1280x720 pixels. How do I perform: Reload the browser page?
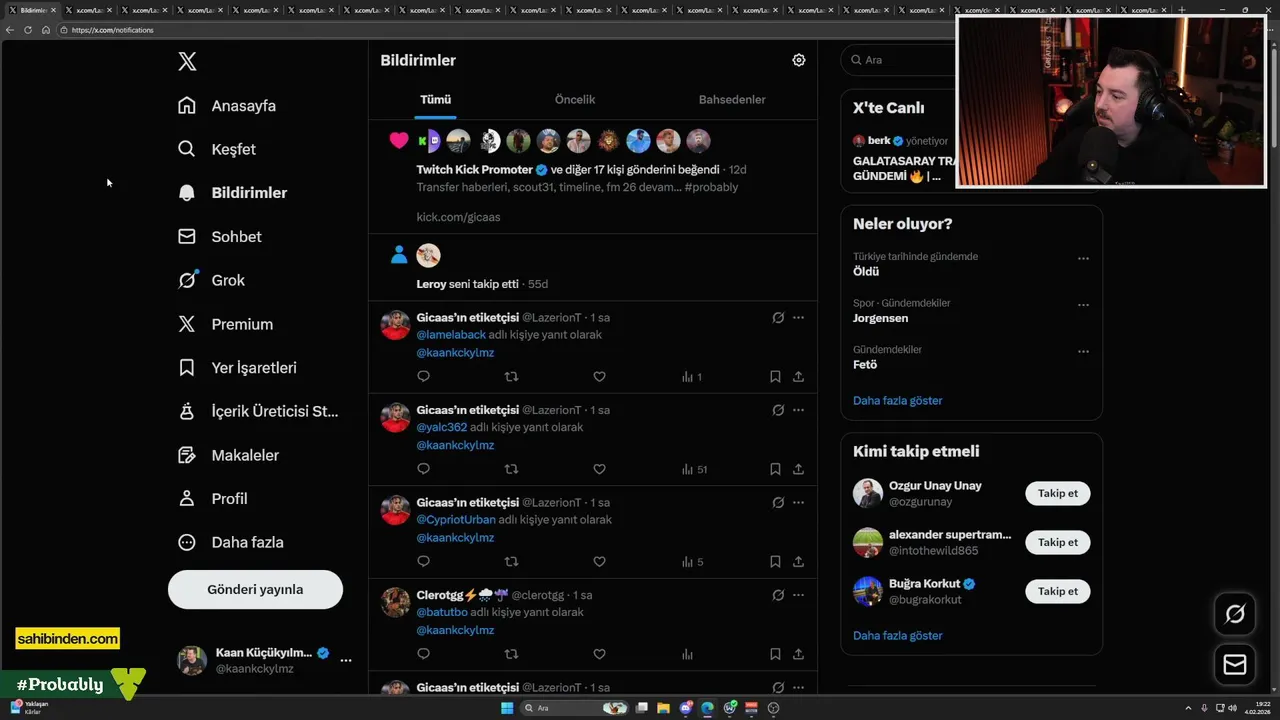28,30
